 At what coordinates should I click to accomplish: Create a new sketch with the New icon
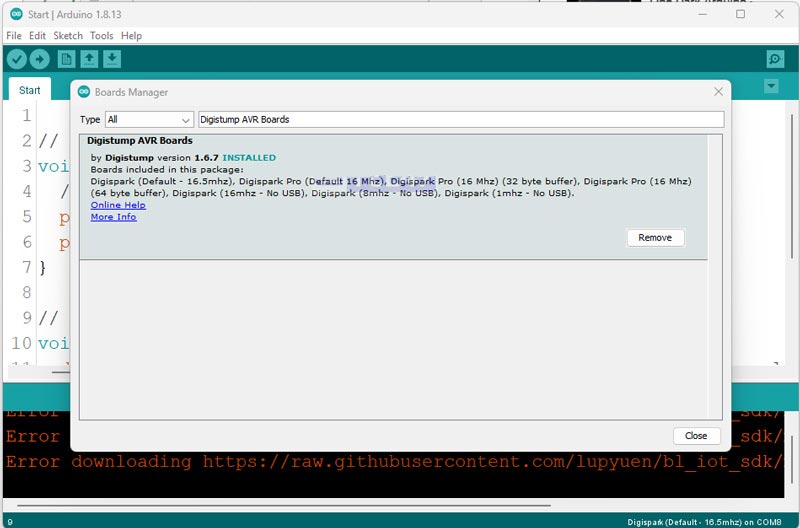coord(66,59)
